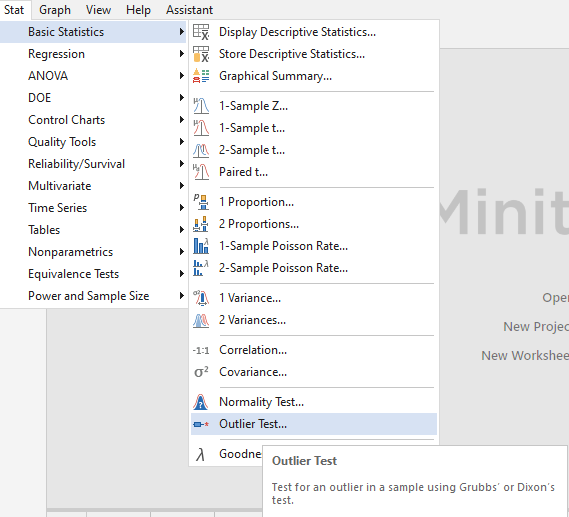Click the Outlier Test icon

coord(201,424)
